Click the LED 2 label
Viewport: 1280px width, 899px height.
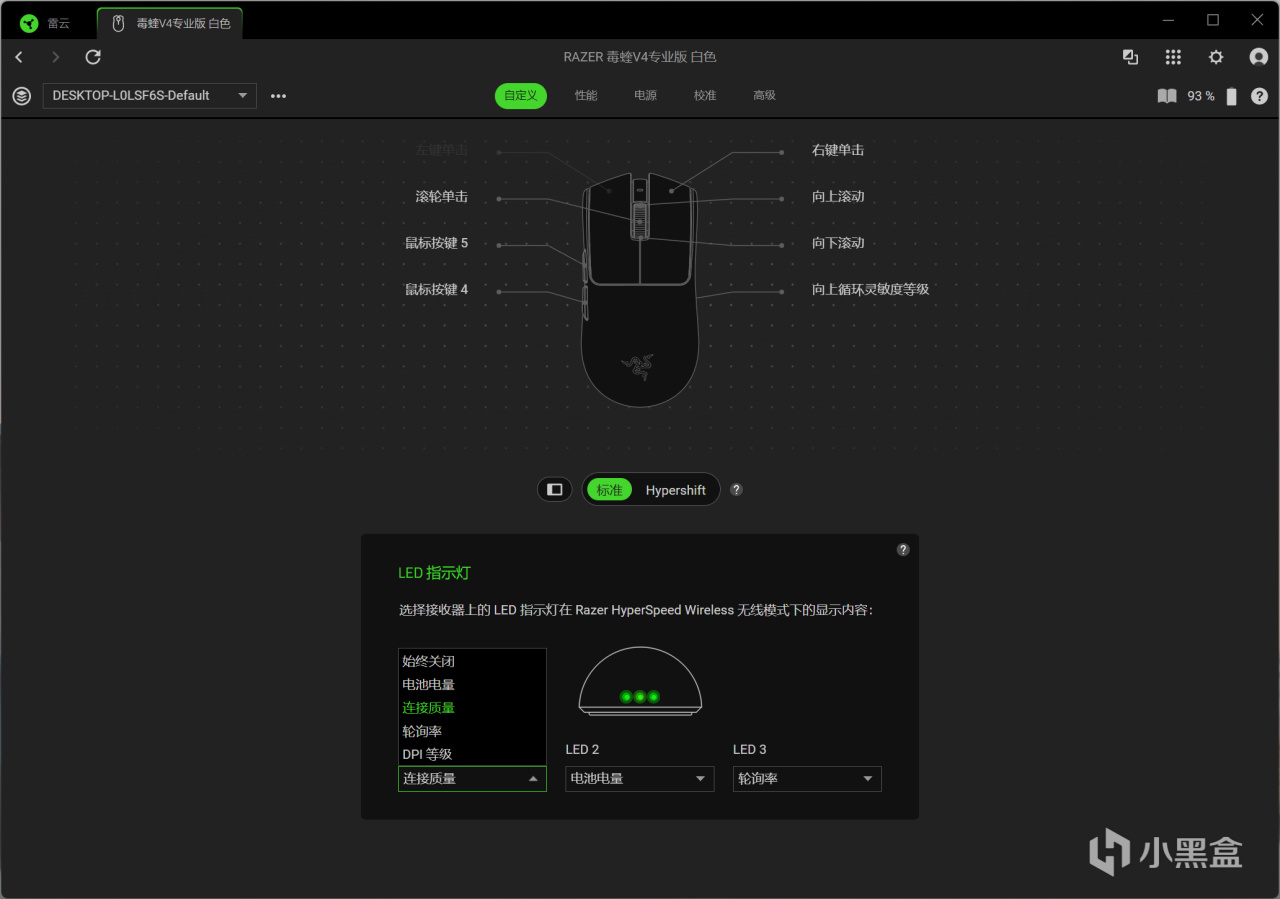click(x=582, y=749)
